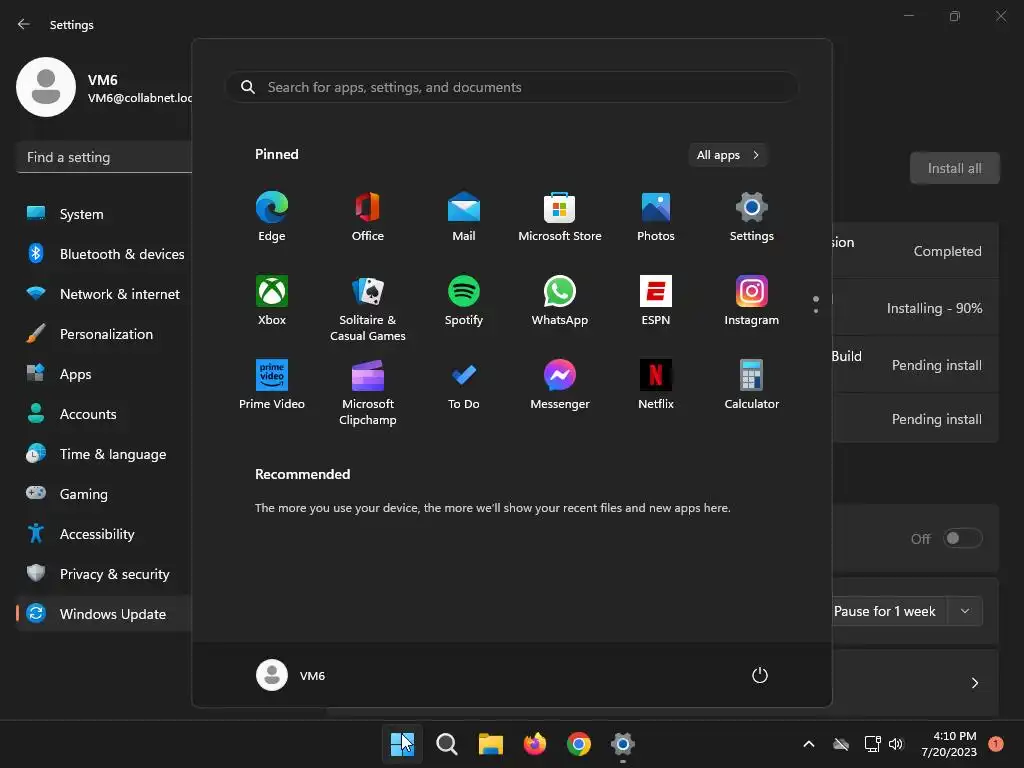Toggle the Off switch in Windows Update
This screenshot has width=1024, height=768.
[963, 538]
